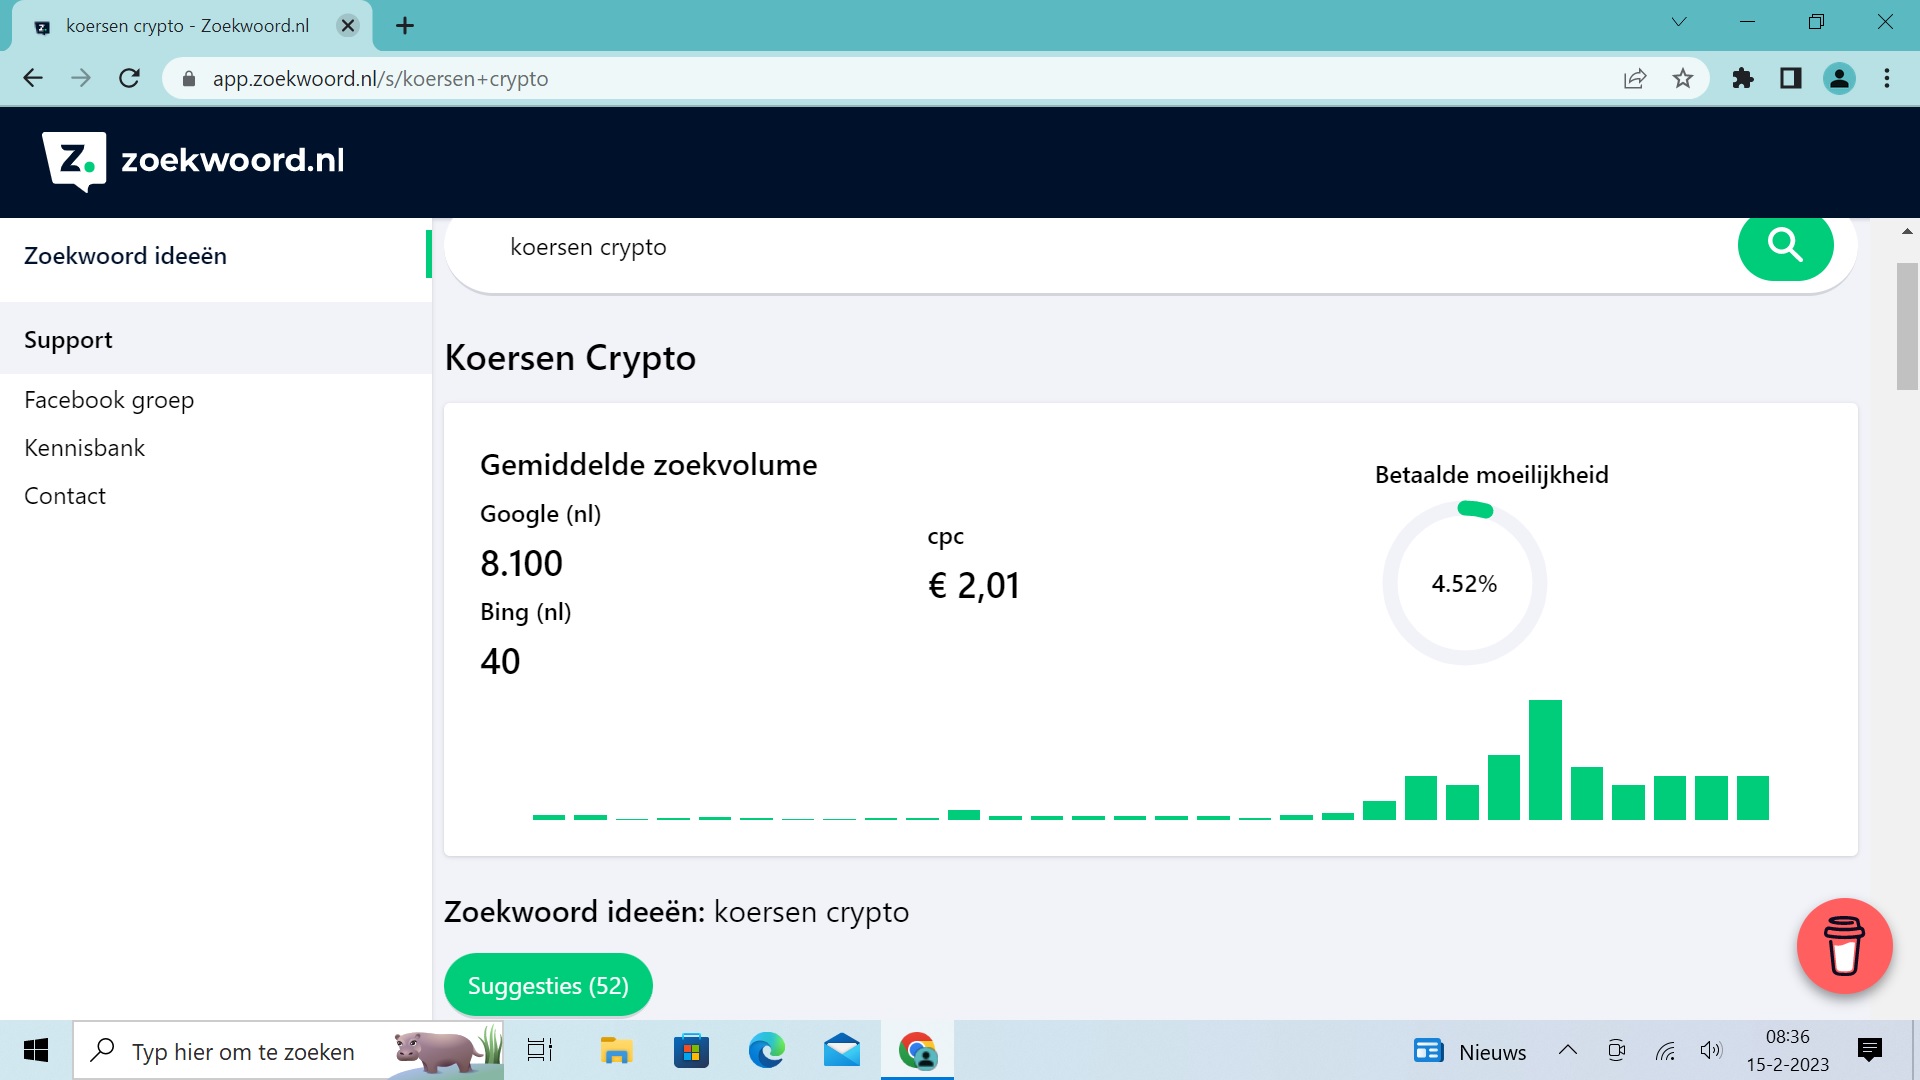Click the red coffee cup donation button

pos(1844,946)
